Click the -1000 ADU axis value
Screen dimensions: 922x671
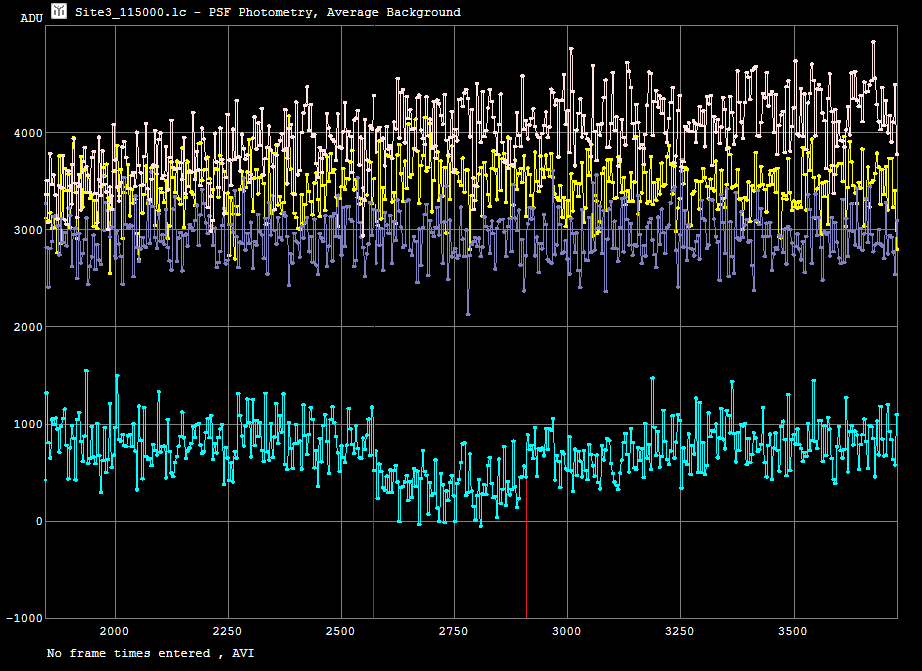(25, 618)
